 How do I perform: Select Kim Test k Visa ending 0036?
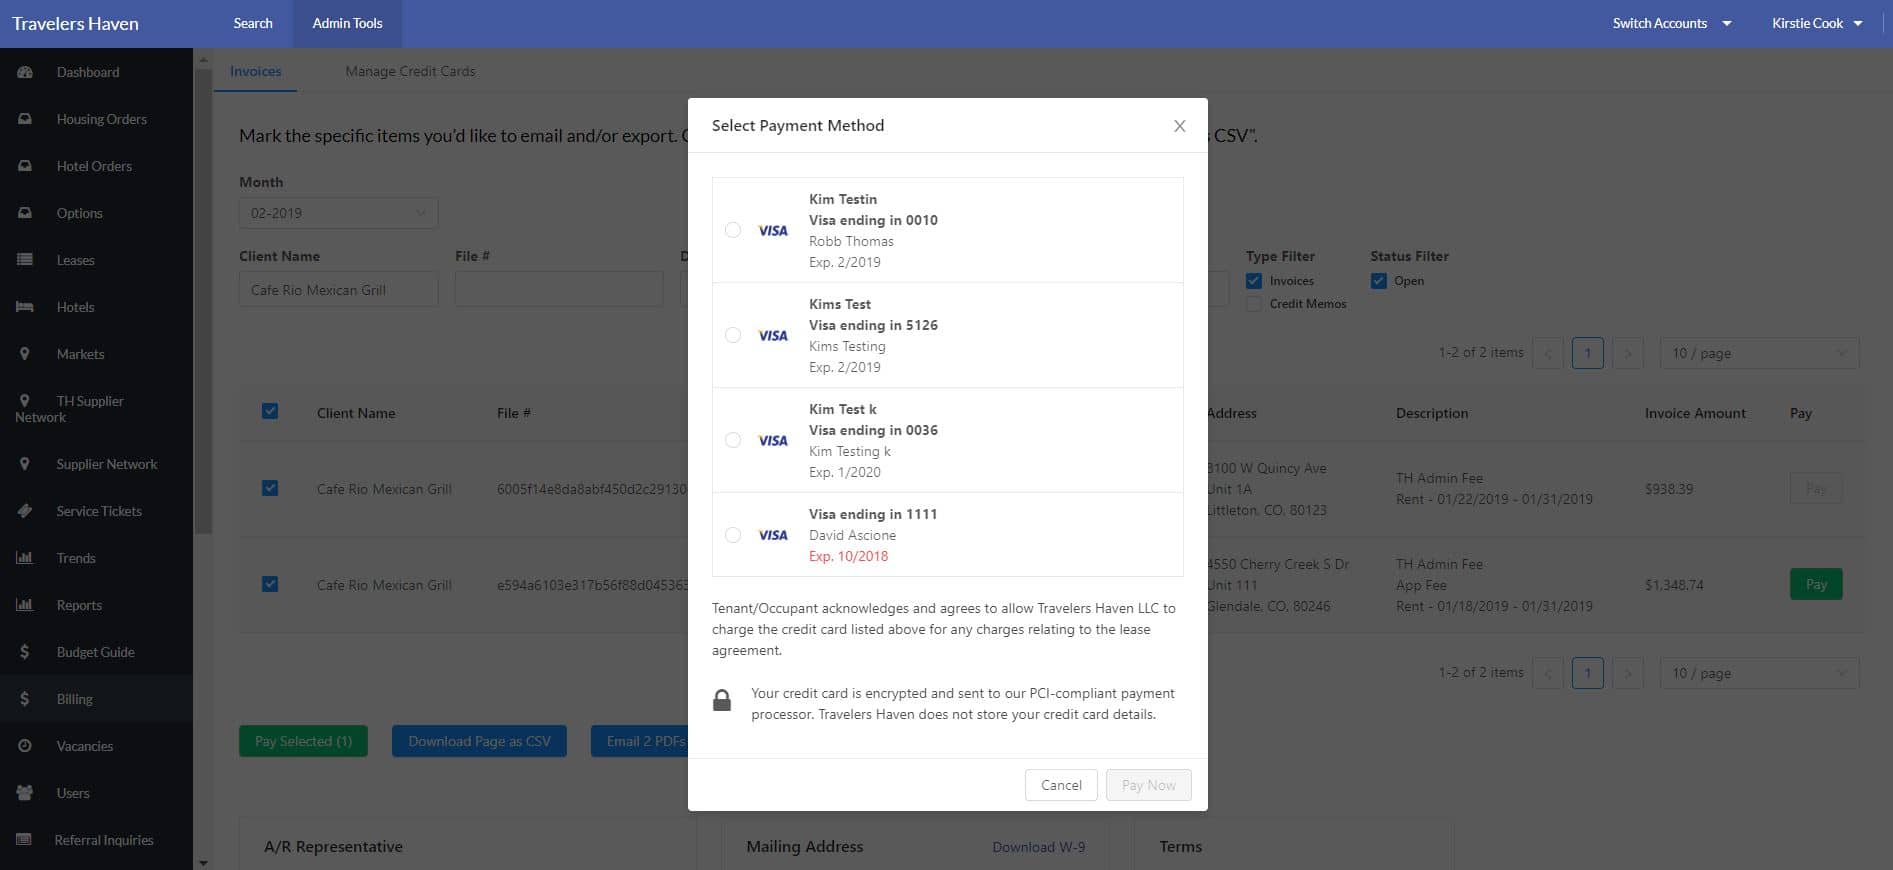click(x=733, y=440)
